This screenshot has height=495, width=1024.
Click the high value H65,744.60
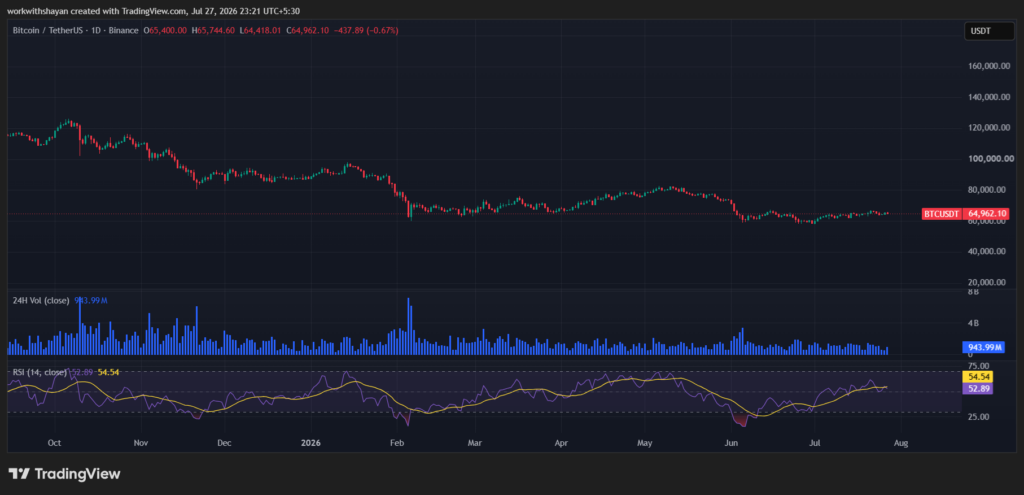tap(214, 31)
